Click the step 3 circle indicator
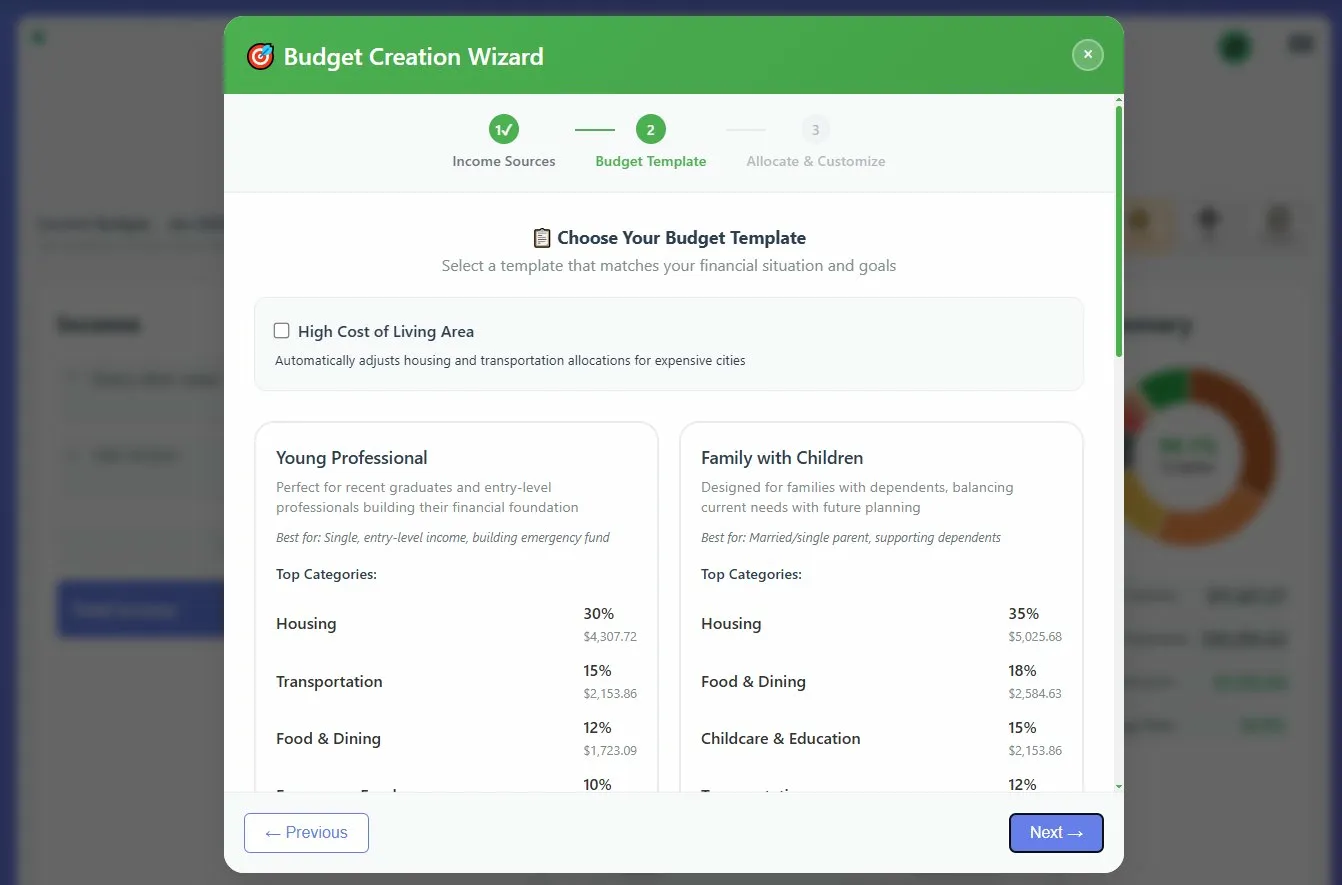Image resolution: width=1342 pixels, height=885 pixels. 815,129
